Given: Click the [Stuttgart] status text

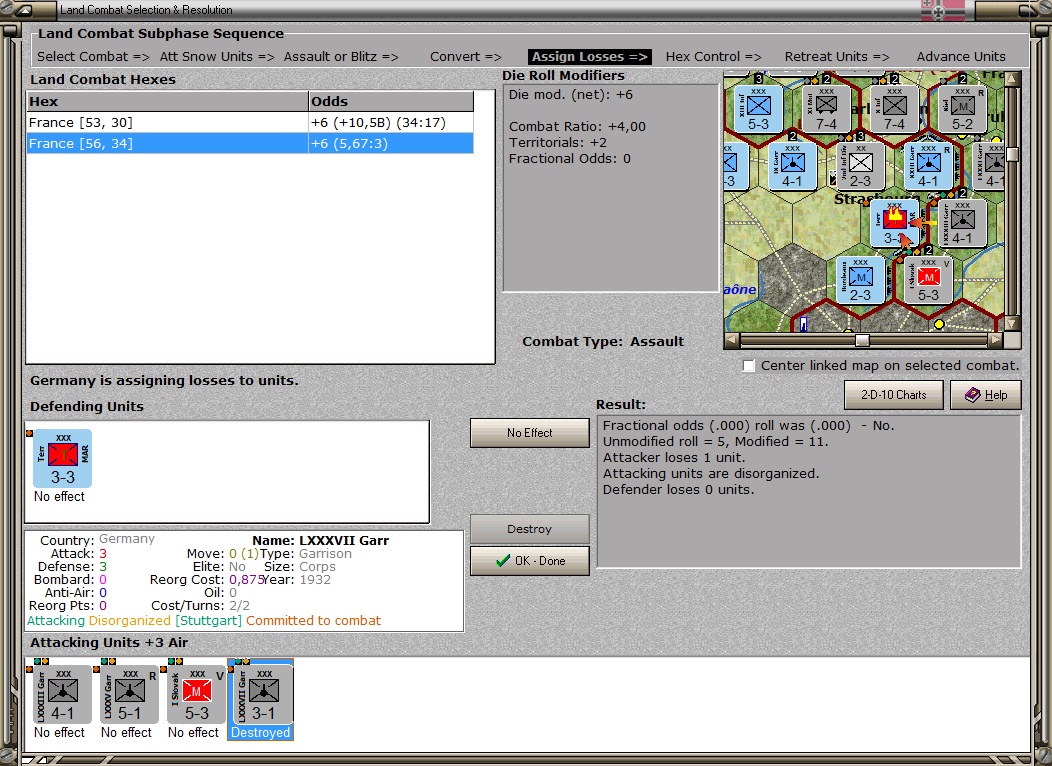Looking at the screenshot, I should [208, 621].
